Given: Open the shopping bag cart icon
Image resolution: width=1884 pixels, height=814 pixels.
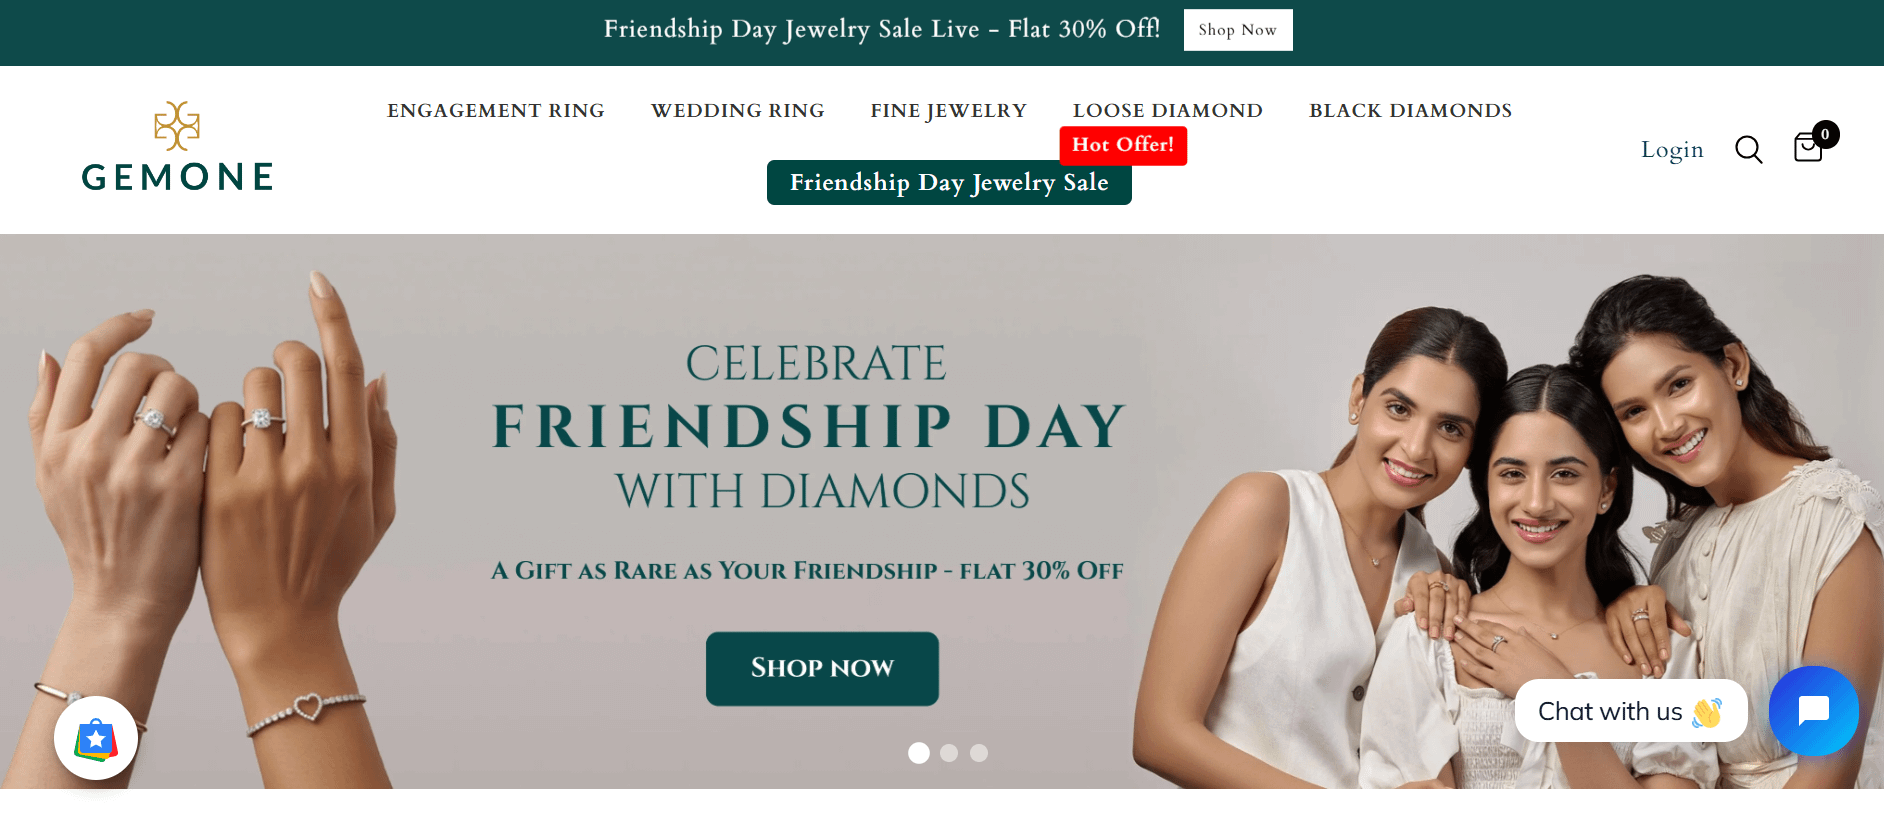Looking at the screenshot, I should click(1807, 149).
